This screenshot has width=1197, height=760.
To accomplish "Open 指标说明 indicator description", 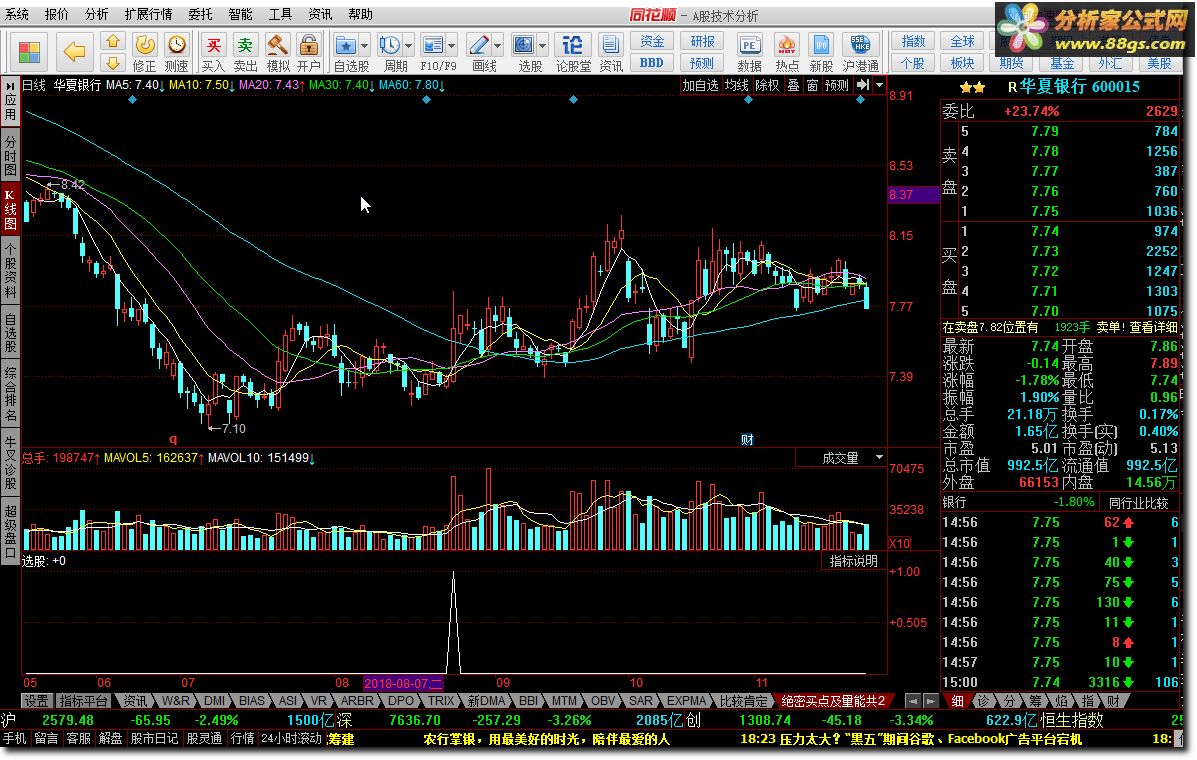I will 853,562.
